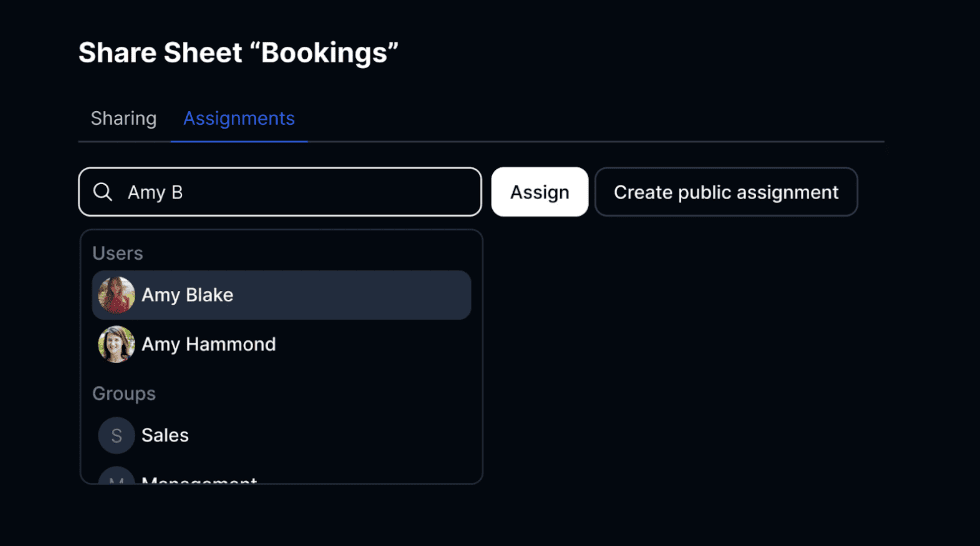Viewport: 980px width, 546px height.
Task: Click the word "Bookings" in the title
Action: point(330,53)
